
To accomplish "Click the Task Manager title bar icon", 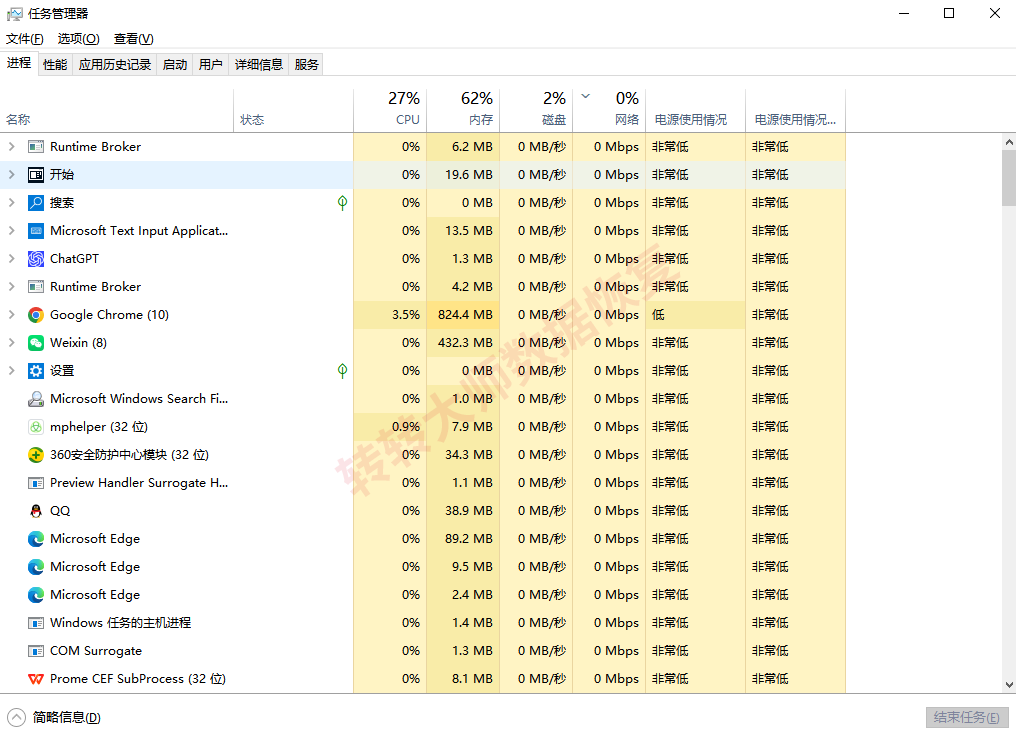I will [x=14, y=14].
